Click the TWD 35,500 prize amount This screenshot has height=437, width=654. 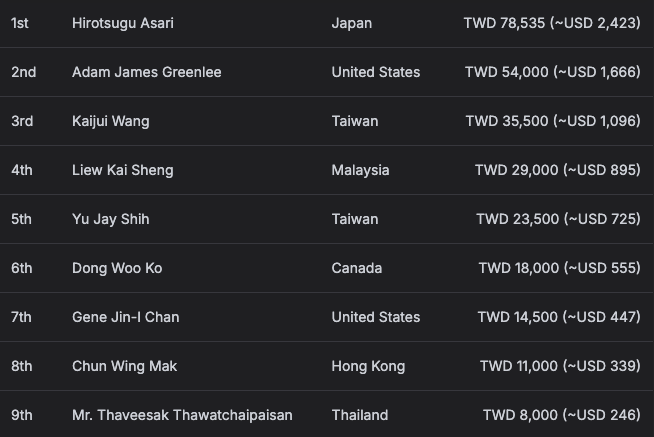tap(553, 121)
